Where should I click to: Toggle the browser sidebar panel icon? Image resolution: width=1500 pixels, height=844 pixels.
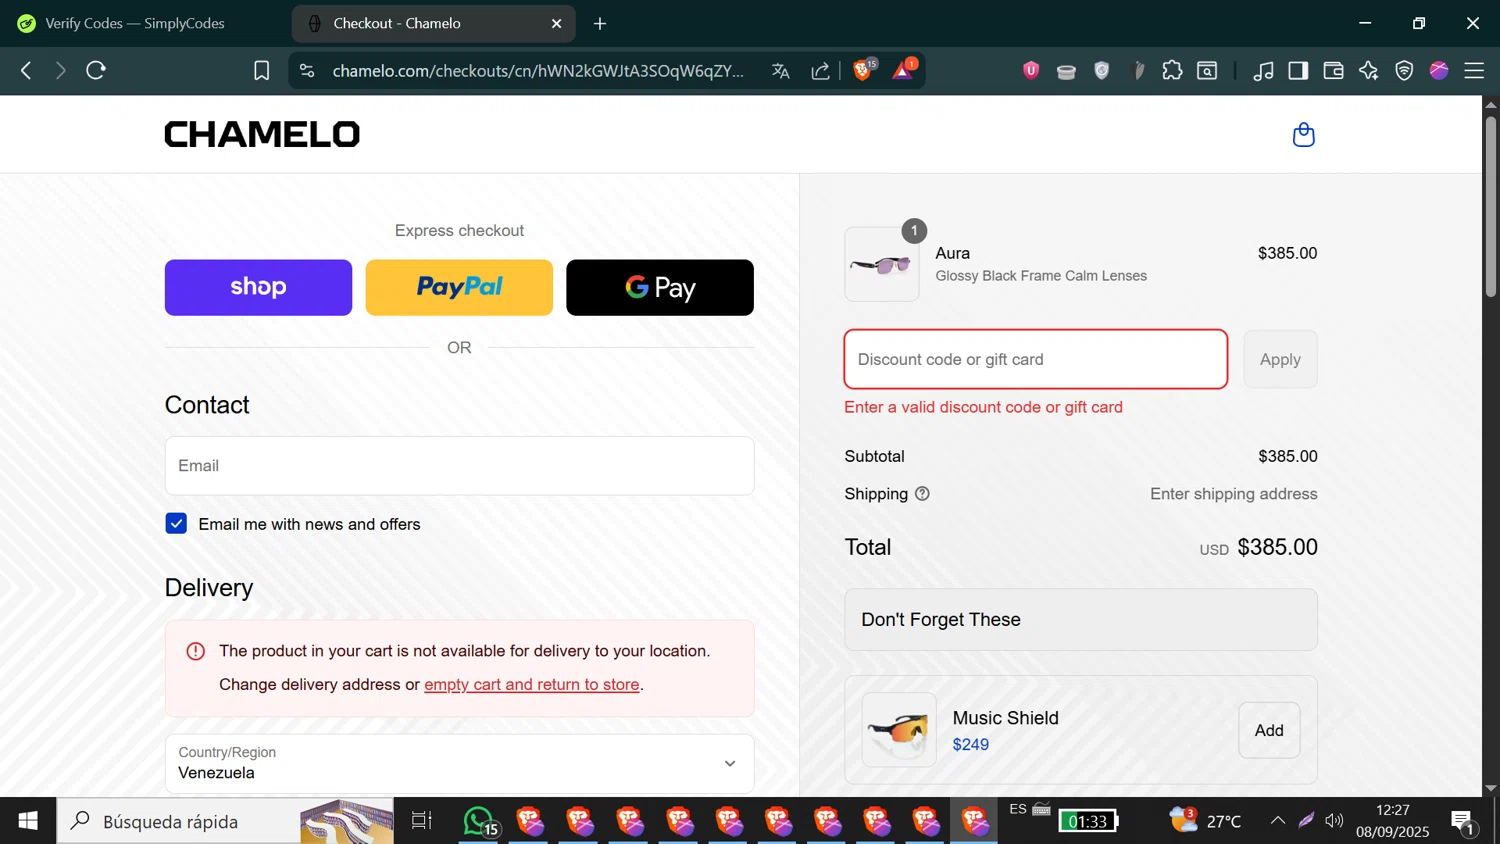(x=1298, y=70)
